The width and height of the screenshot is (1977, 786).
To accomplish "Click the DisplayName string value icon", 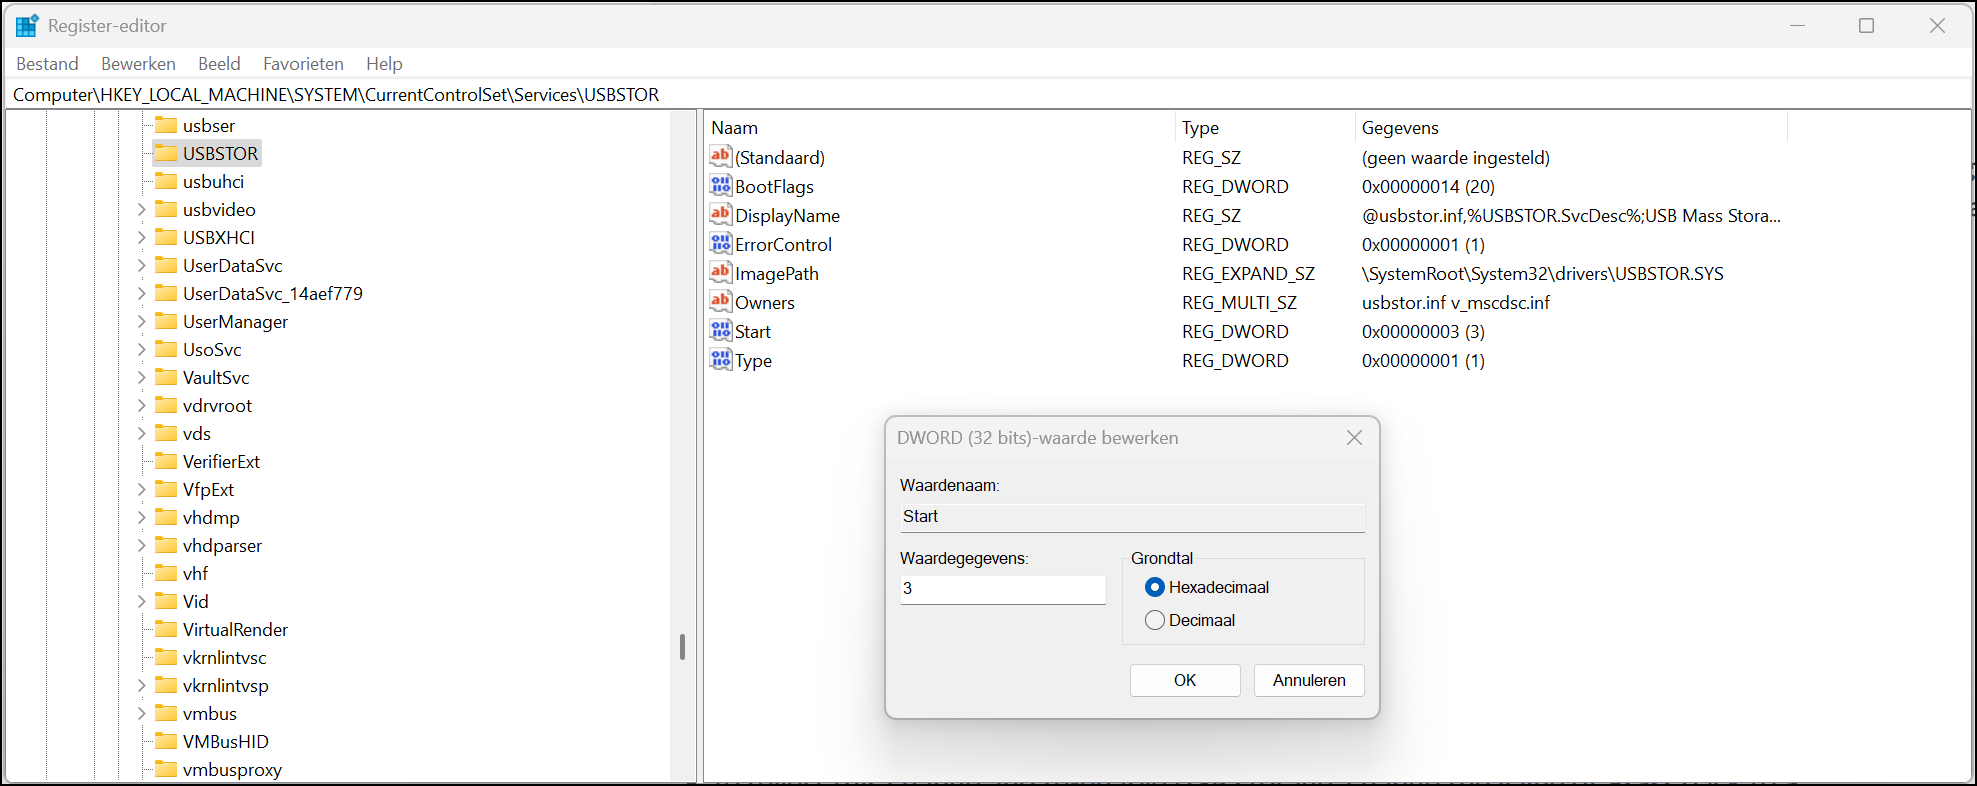I will point(720,215).
